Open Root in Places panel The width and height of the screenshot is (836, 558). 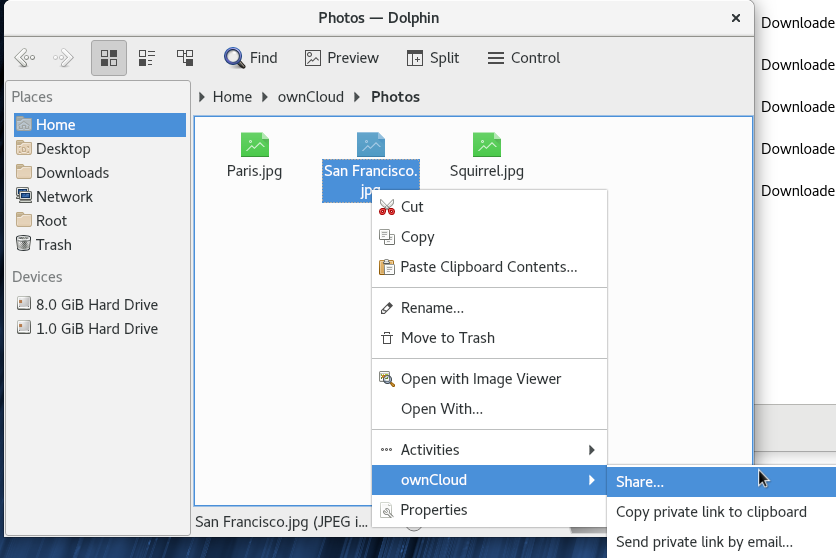pos(100,221)
